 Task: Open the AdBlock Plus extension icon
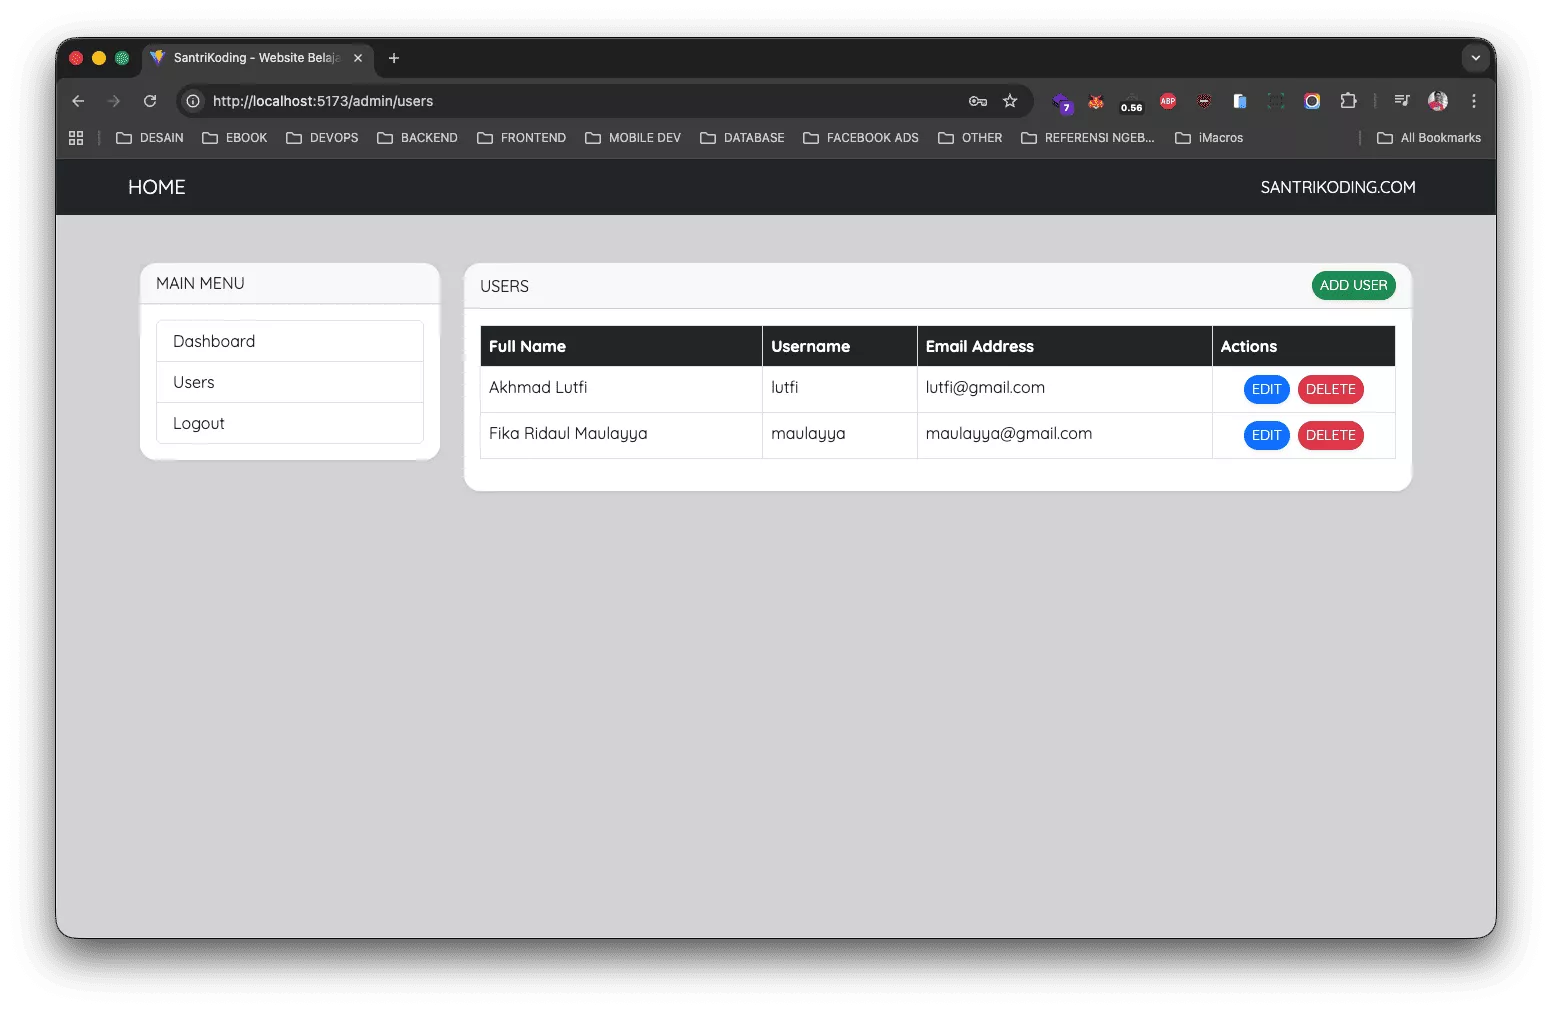coord(1168,101)
